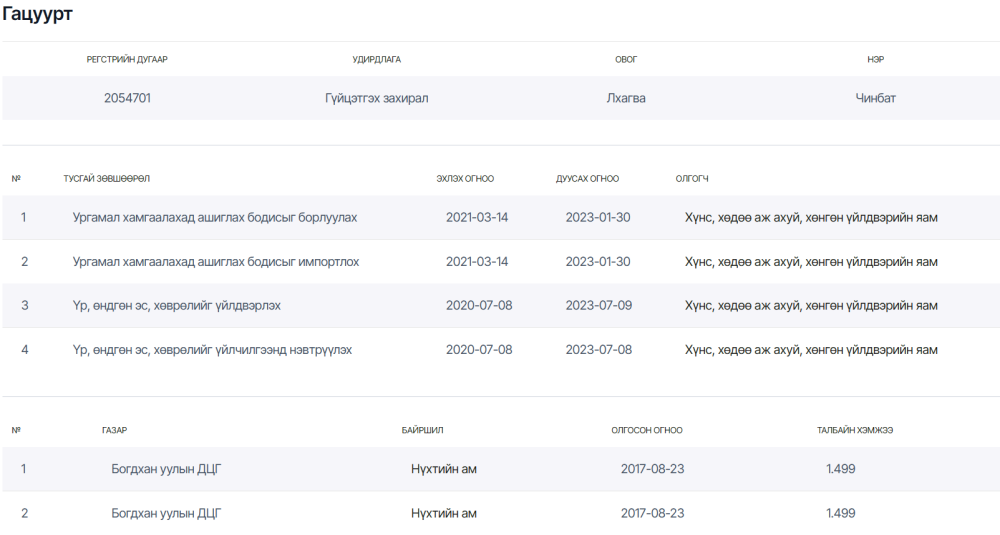Click the name Чинбат

[x=875, y=98]
